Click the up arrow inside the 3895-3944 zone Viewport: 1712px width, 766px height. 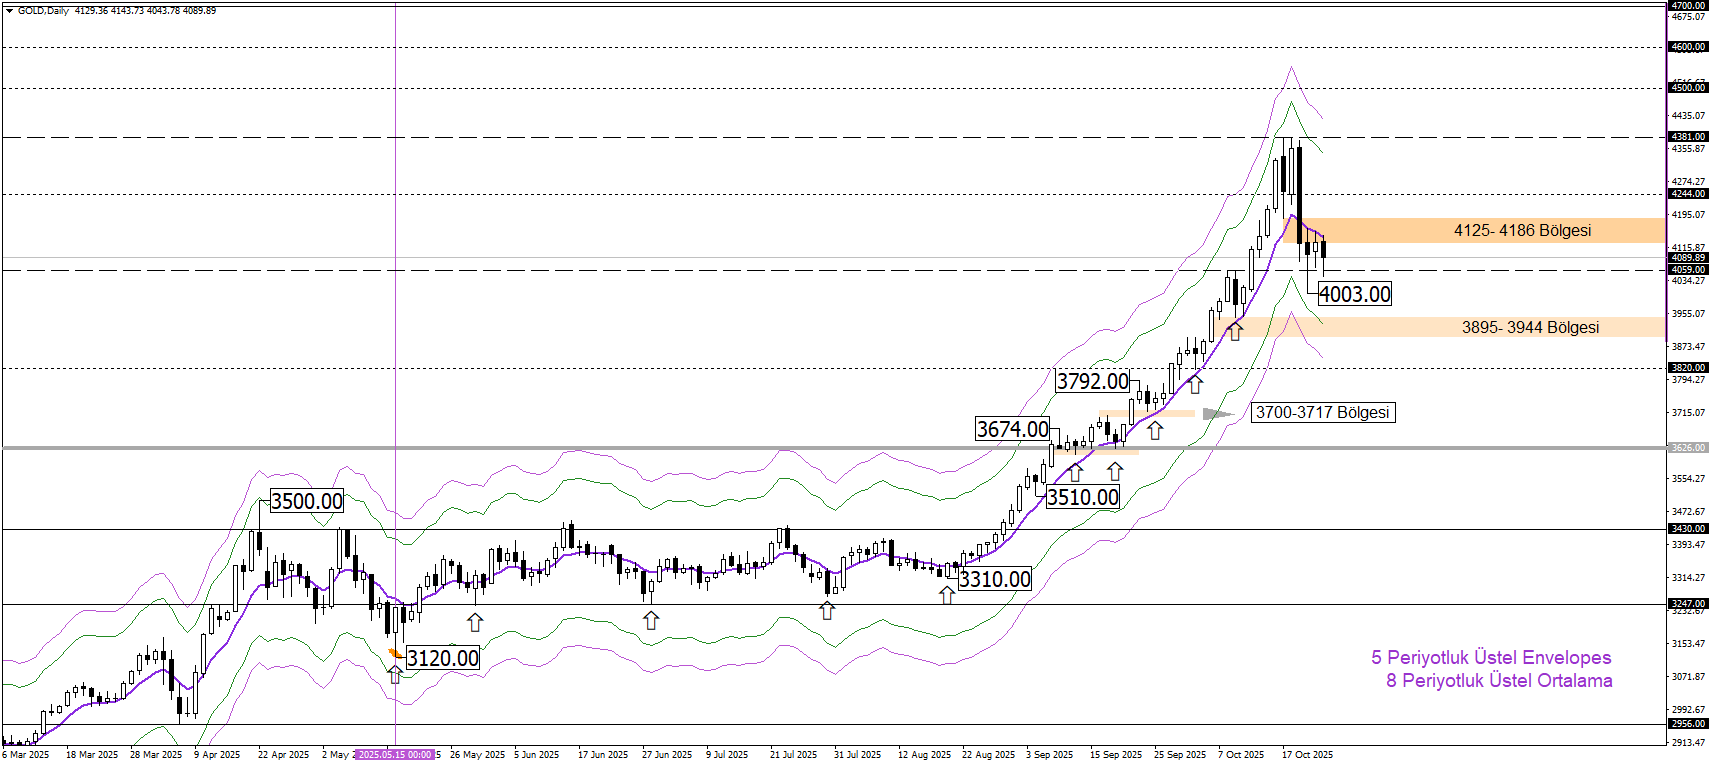click(x=1235, y=331)
